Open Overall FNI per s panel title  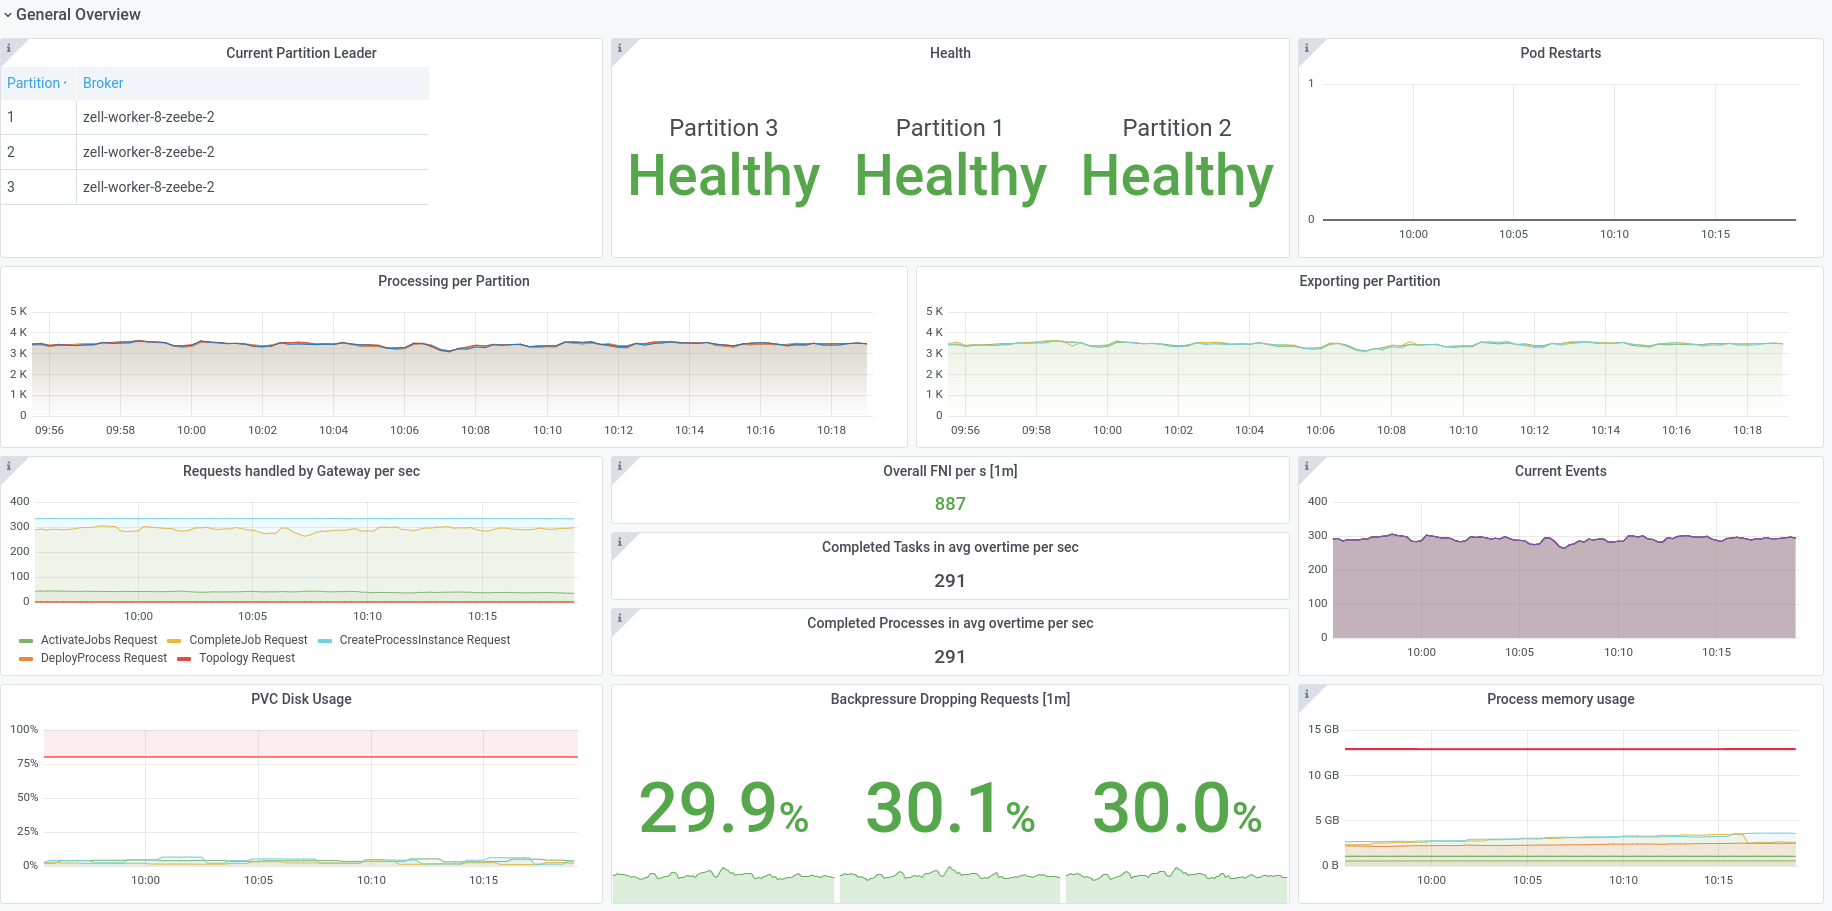click(950, 471)
